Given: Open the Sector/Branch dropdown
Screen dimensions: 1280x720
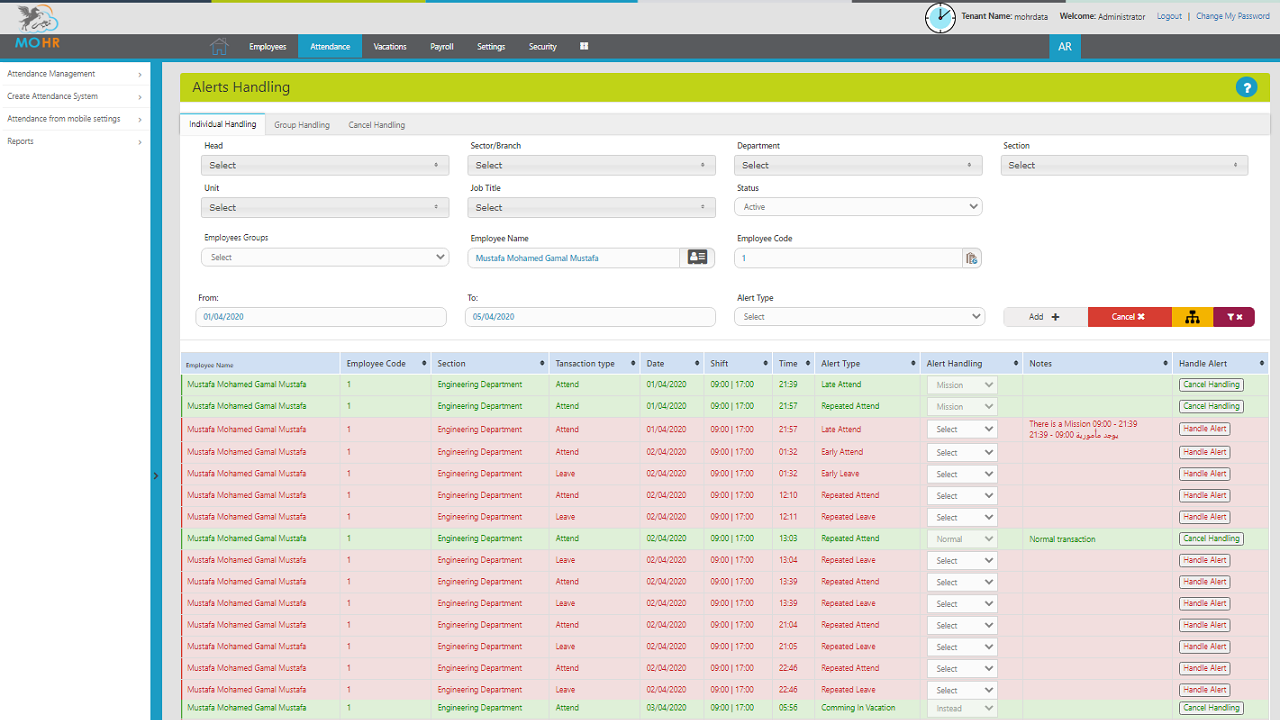Looking at the screenshot, I should (x=591, y=165).
